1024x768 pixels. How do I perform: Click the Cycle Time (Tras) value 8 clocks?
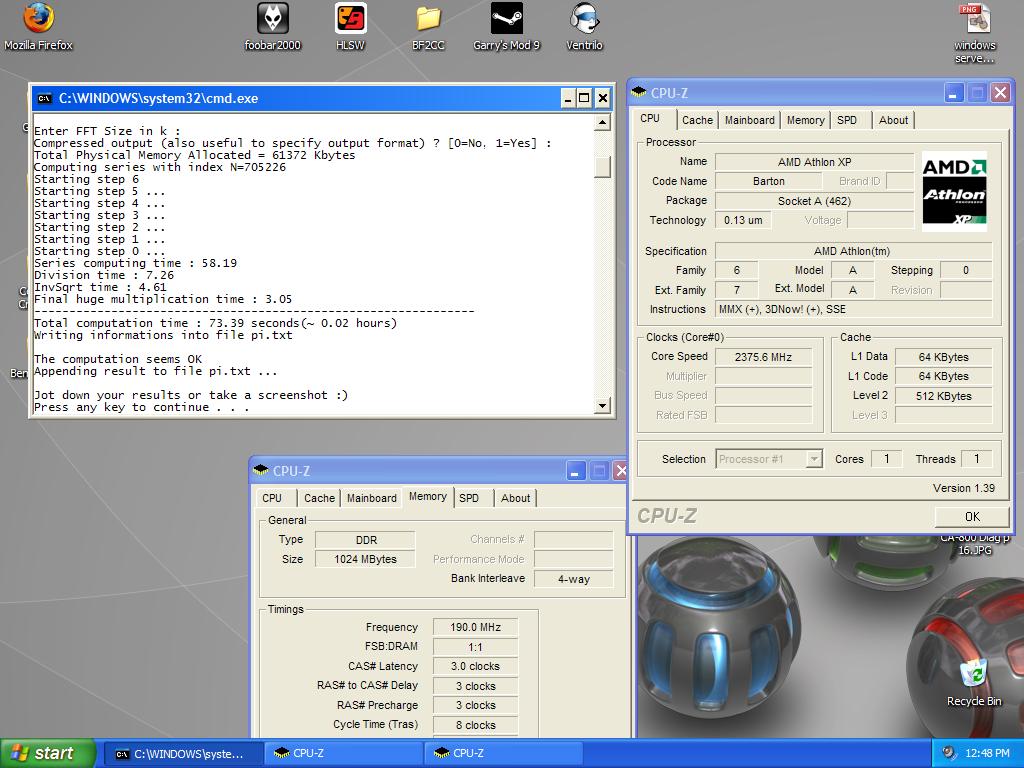pyautogui.click(x=475, y=725)
